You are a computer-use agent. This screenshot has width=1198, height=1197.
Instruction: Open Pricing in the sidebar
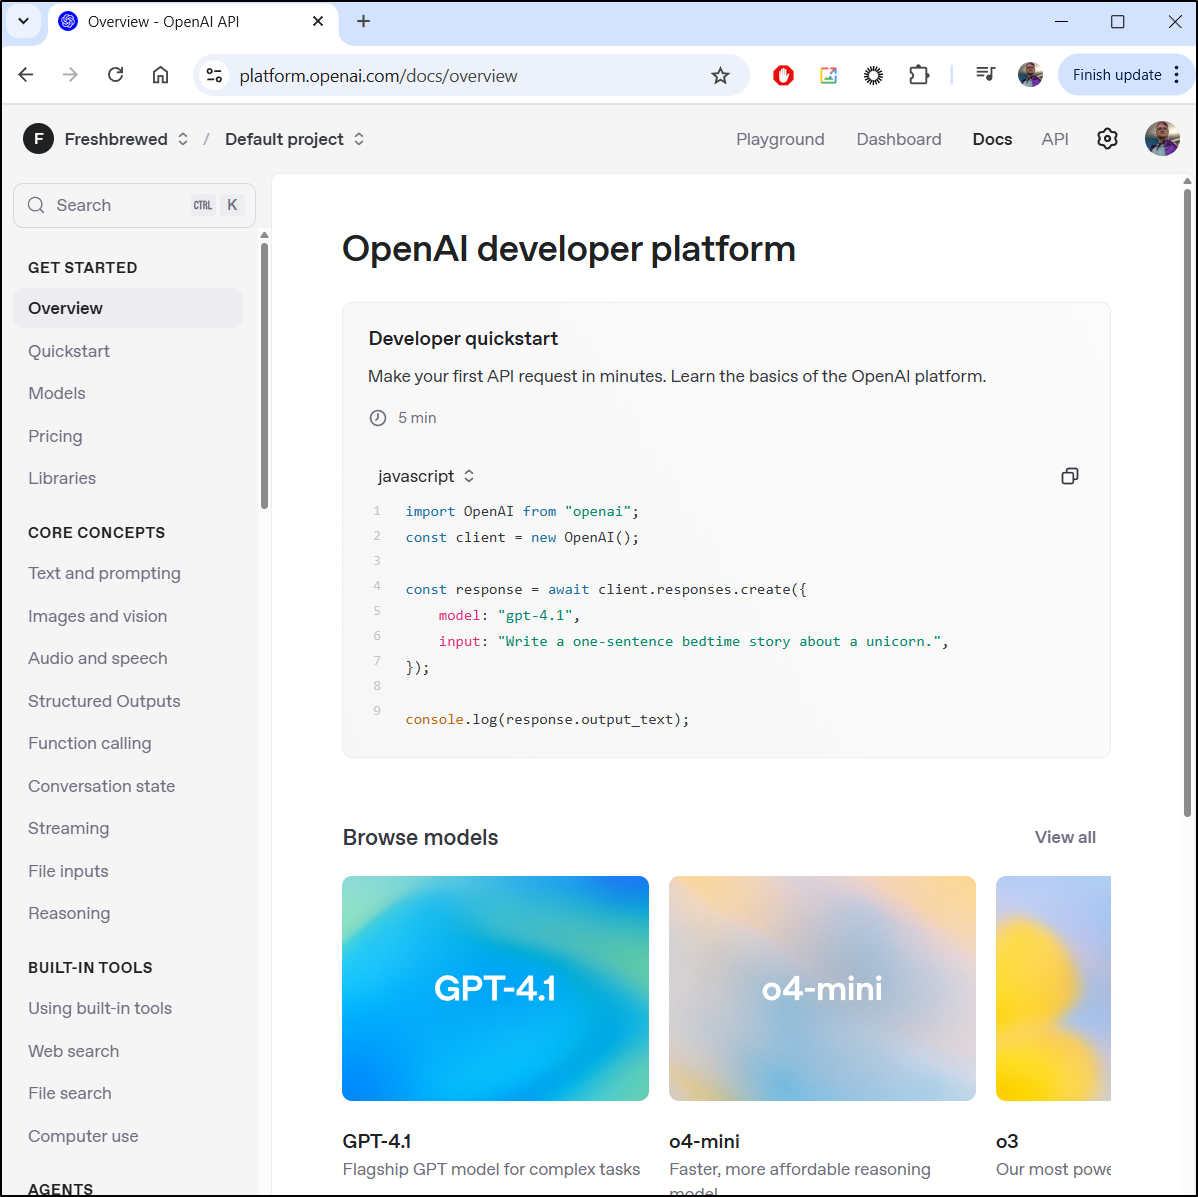(55, 436)
